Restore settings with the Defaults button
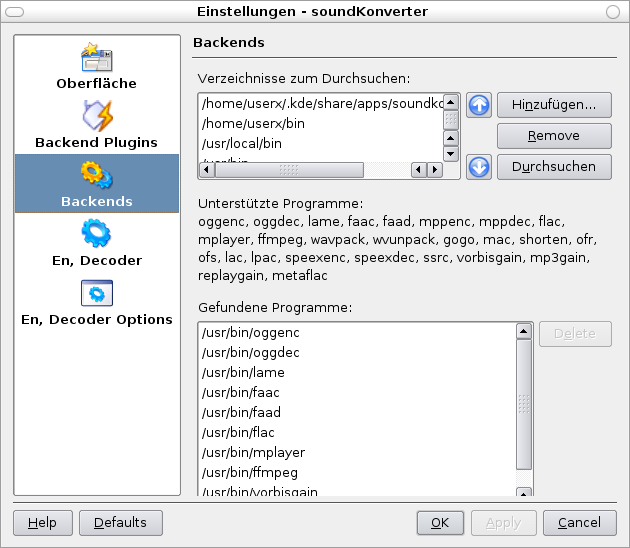The width and height of the screenshot is (630, 548). pos(121,523)
